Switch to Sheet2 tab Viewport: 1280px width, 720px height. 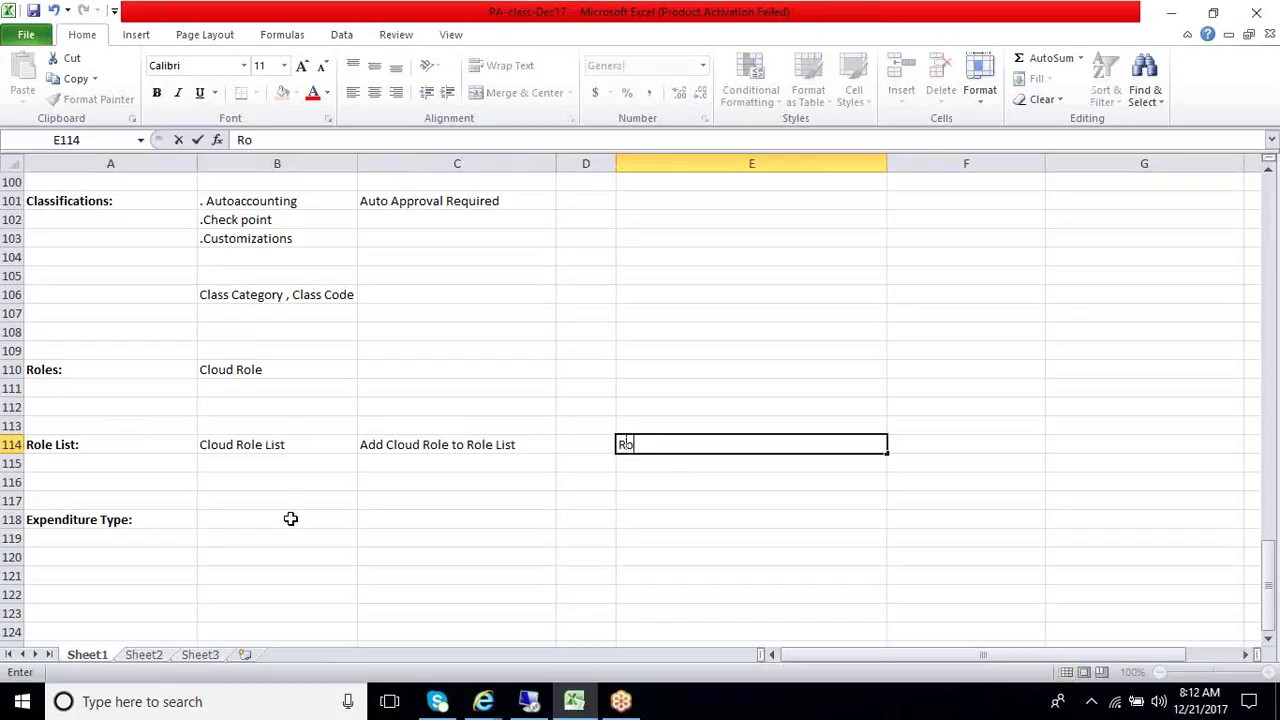tap(143, 655)
